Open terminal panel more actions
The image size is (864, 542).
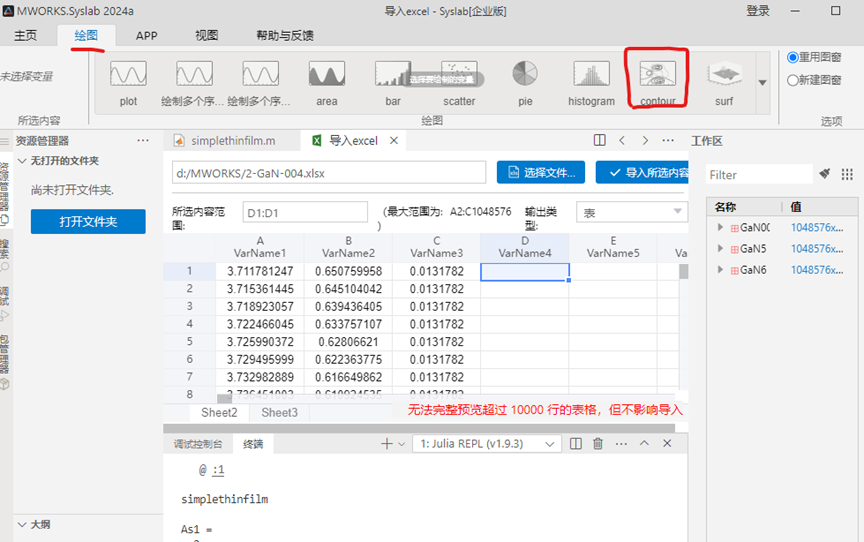[x=621, y=444]
